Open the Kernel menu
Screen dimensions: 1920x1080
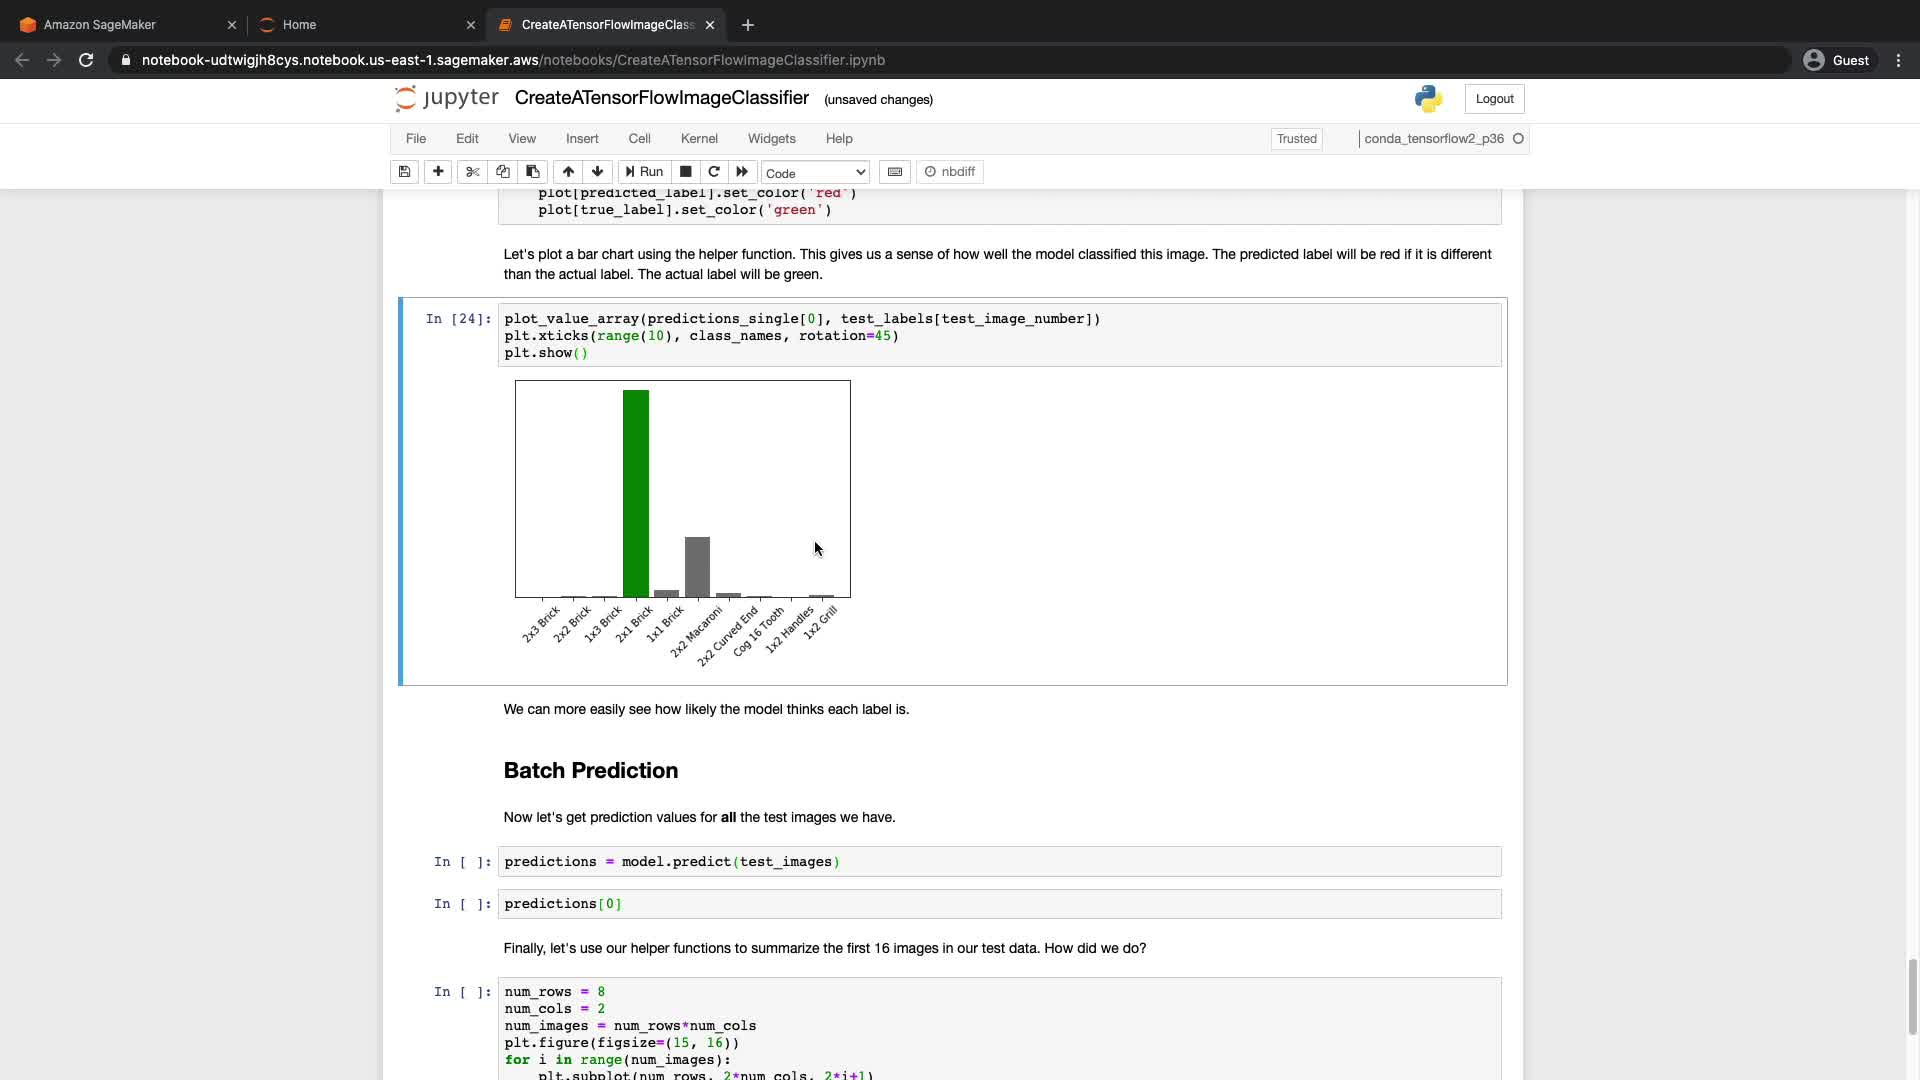pos(699,139)
